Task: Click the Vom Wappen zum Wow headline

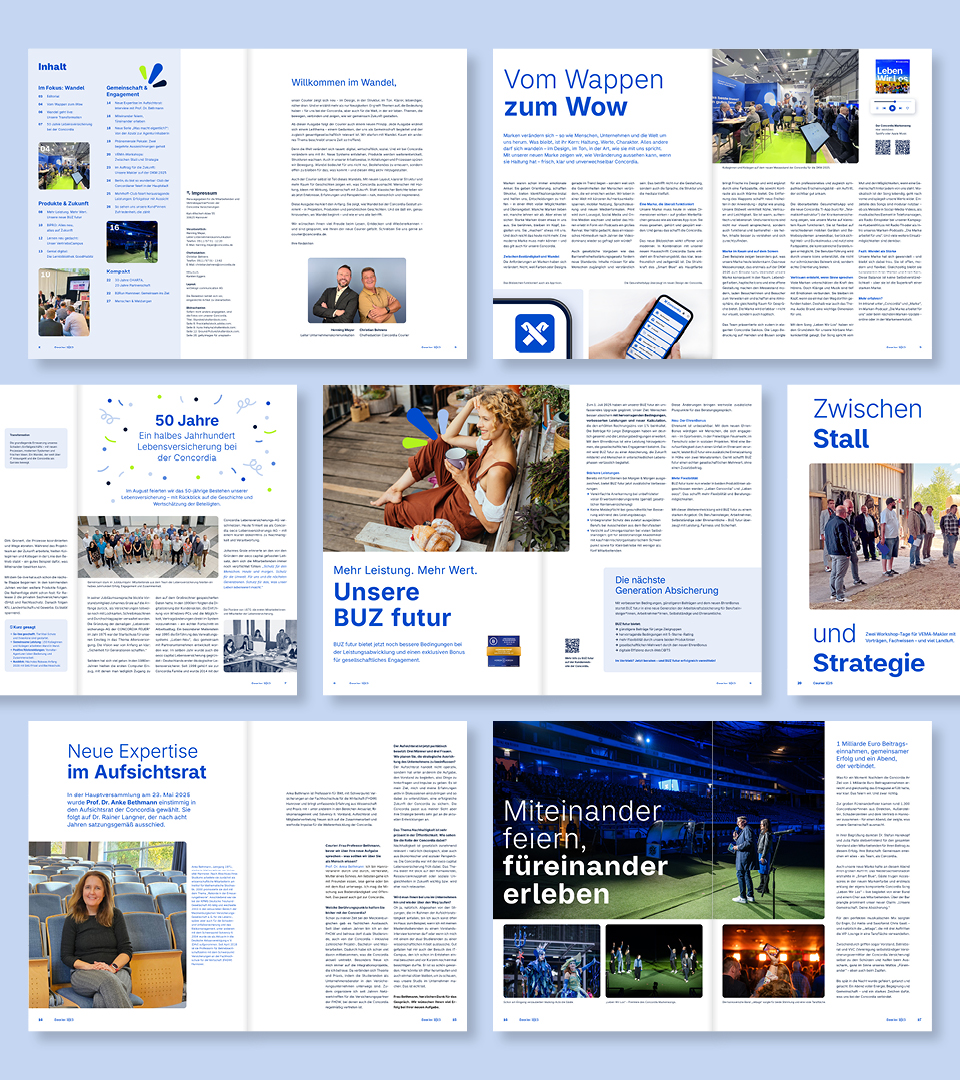Action: pyautogui.click(x=565, y=94)
